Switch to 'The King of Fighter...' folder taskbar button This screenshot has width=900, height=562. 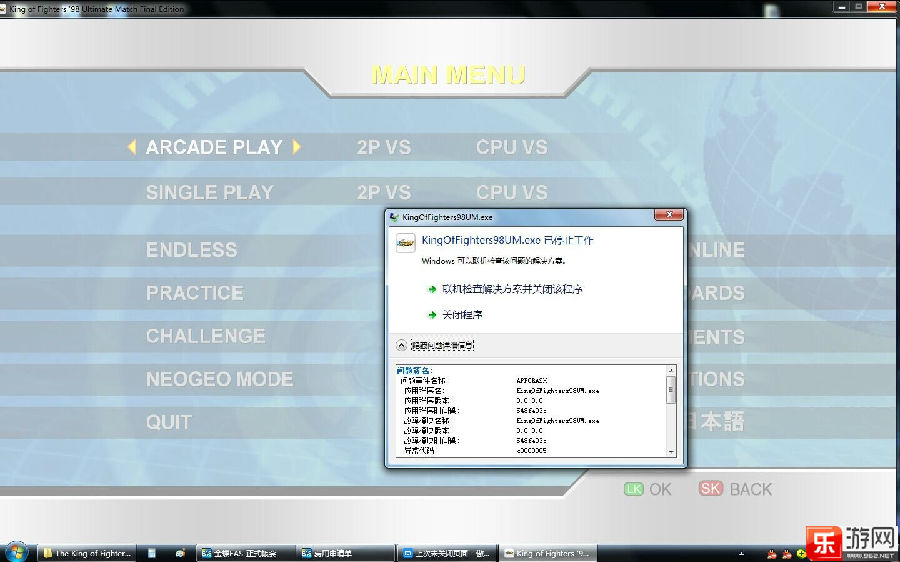point(87,553)
